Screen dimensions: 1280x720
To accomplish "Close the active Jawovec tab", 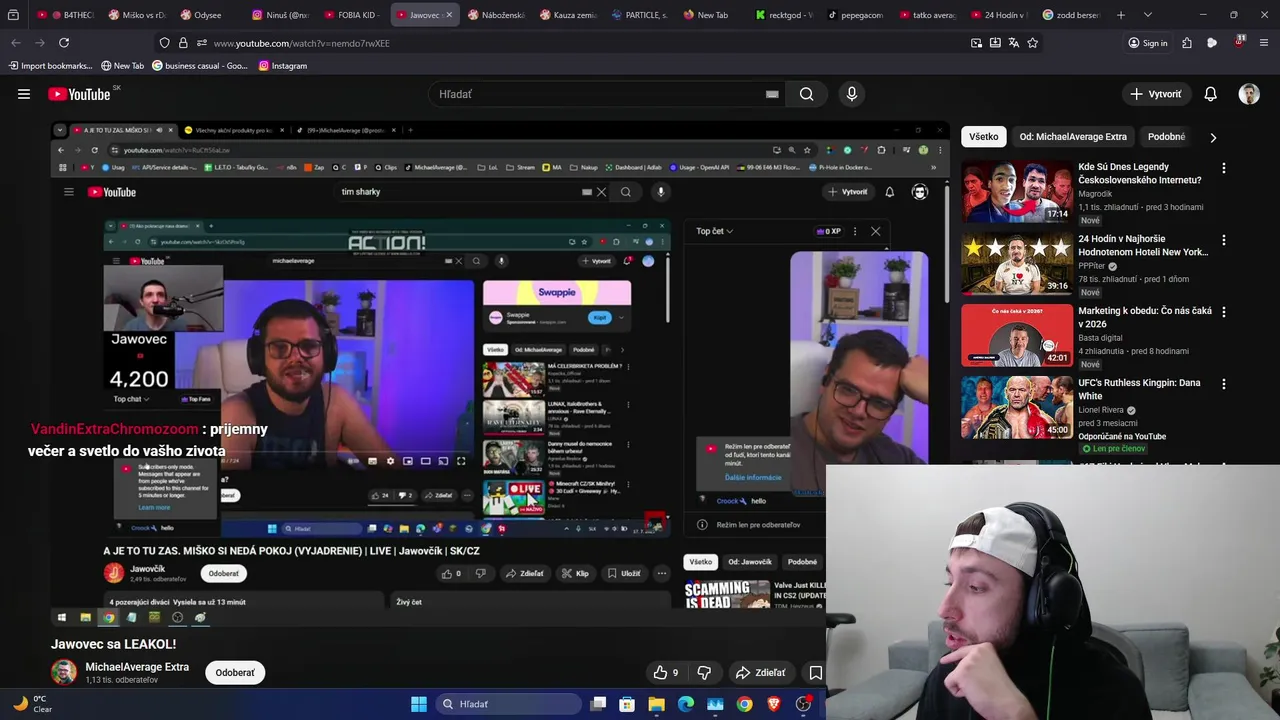I will point(449,15).
